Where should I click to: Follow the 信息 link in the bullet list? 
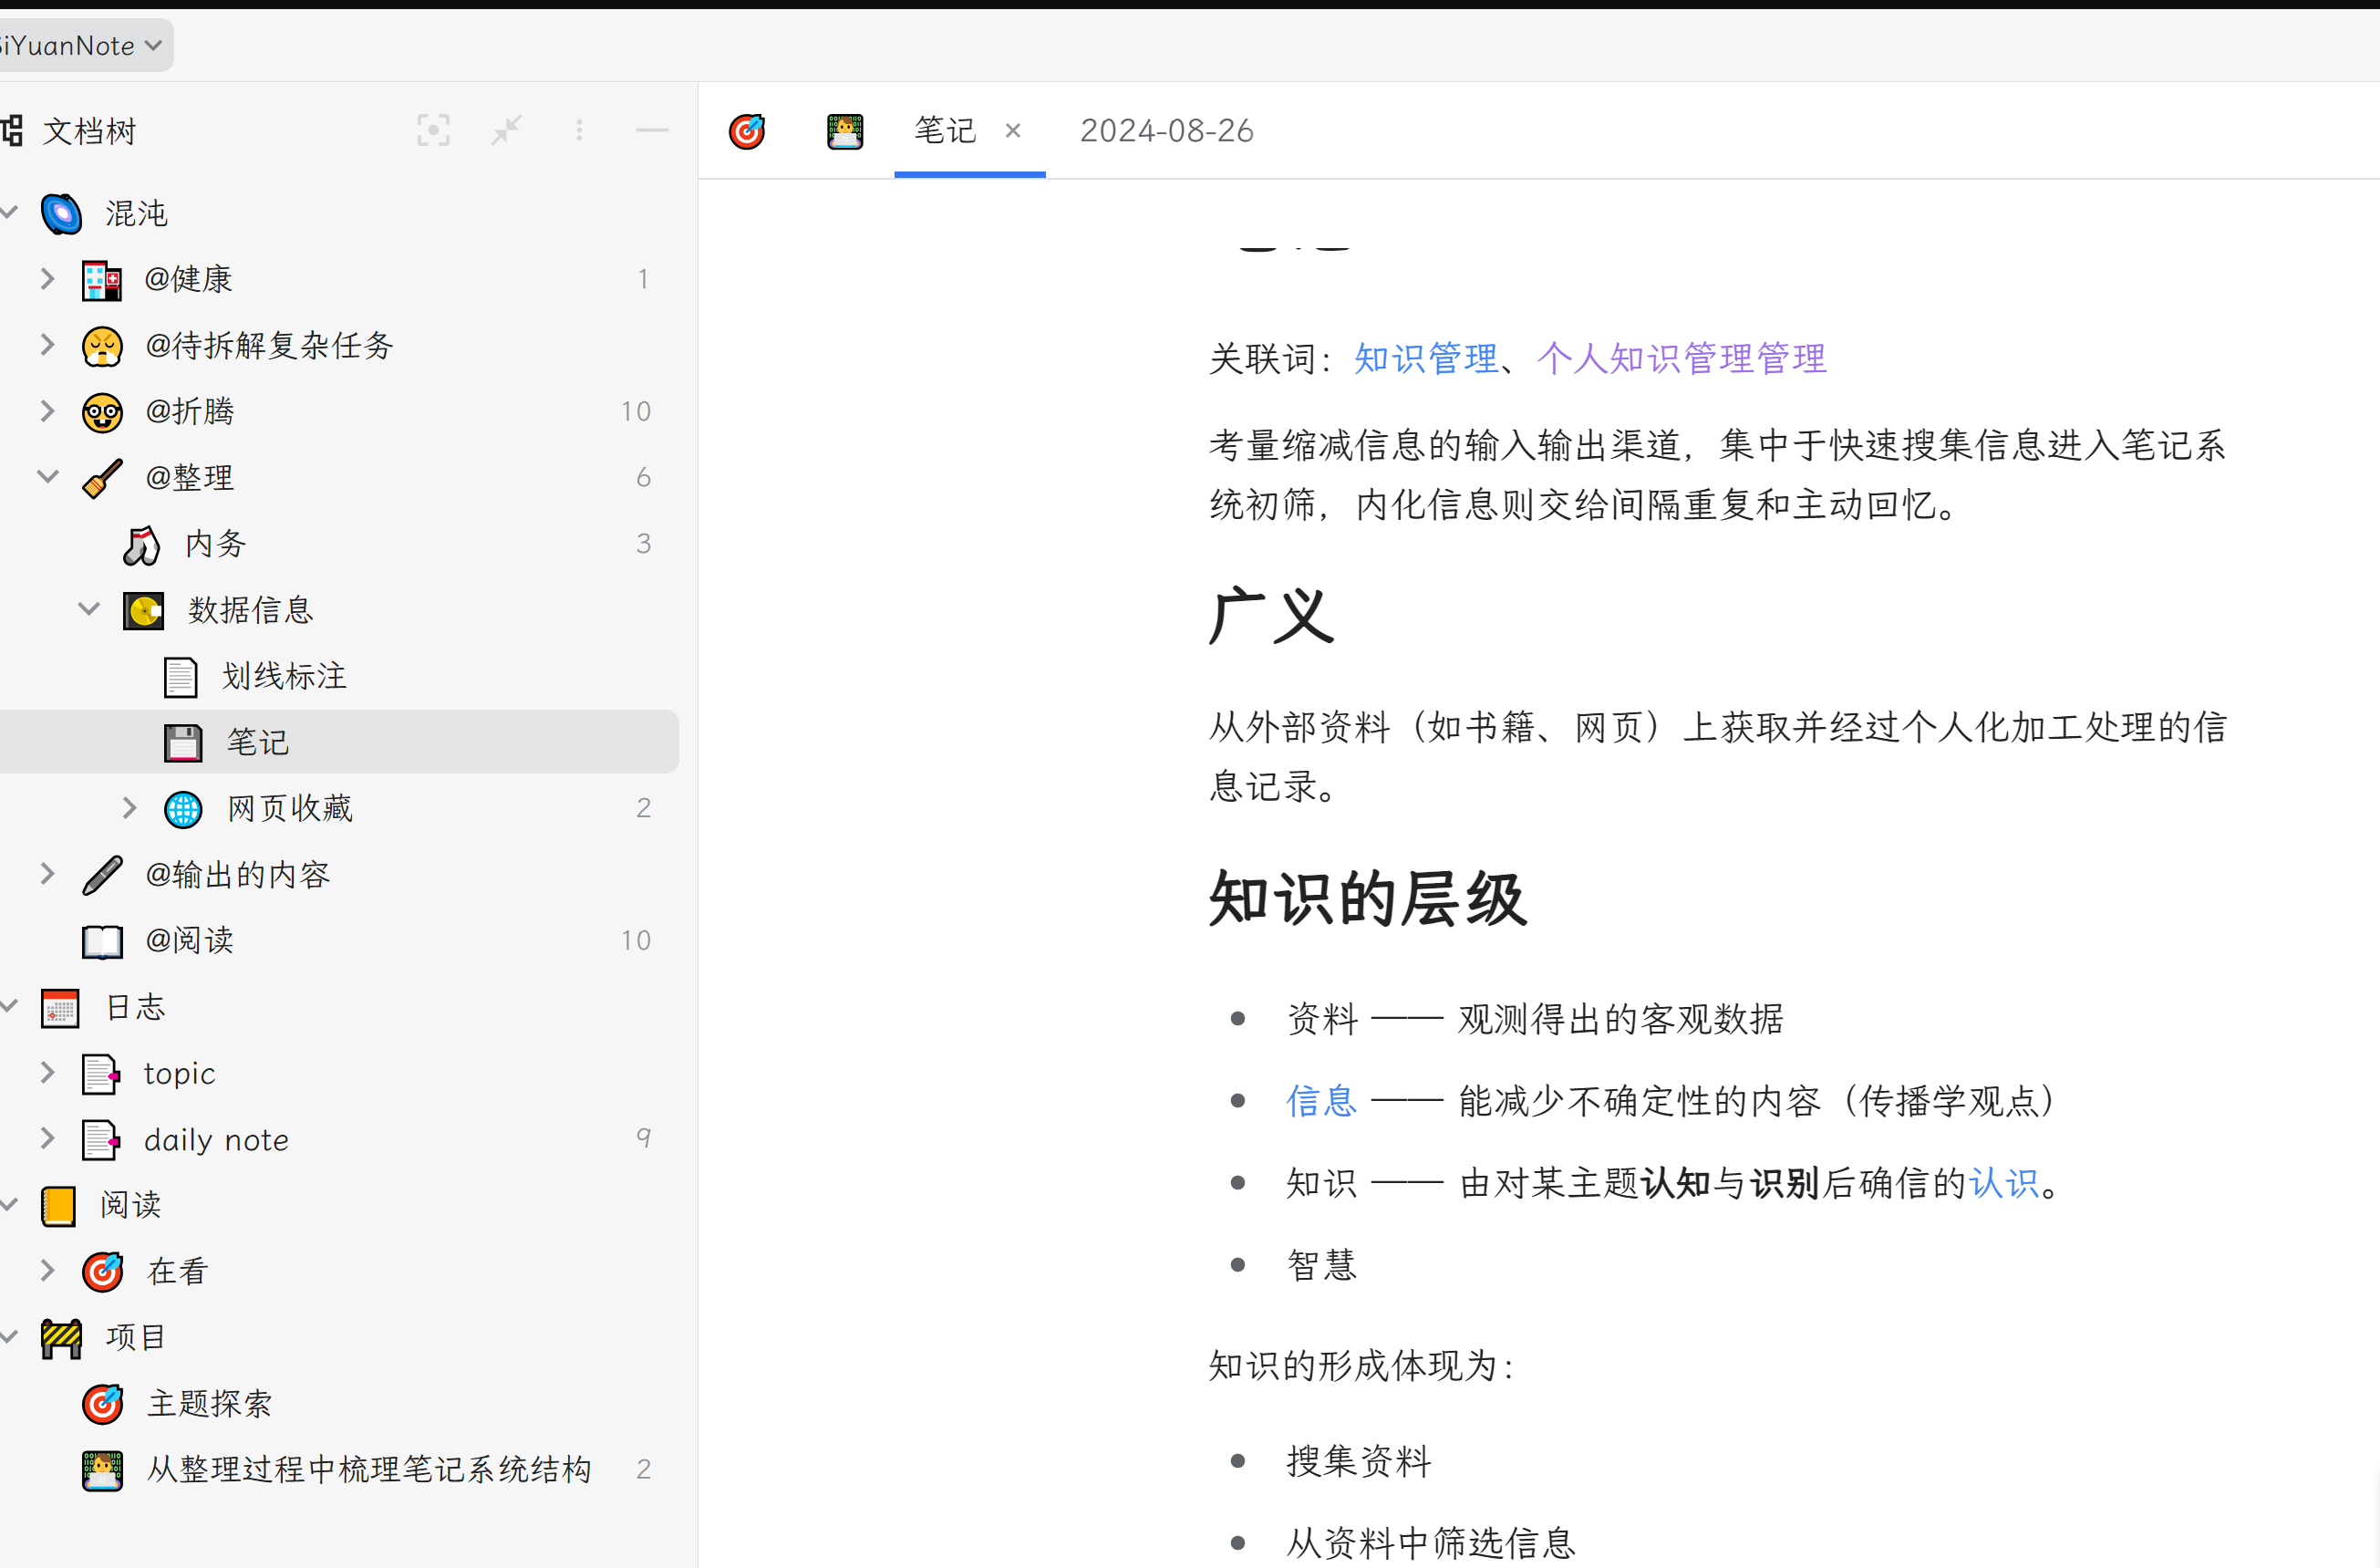[1321, 1101]
